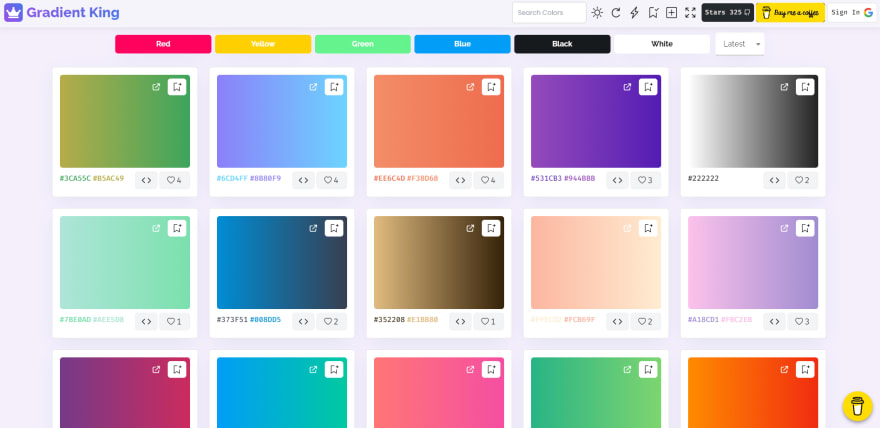The height and width of the screenshot is (428, 880).
Task: Select the Yellow color filter
Action: coord(263,44)
